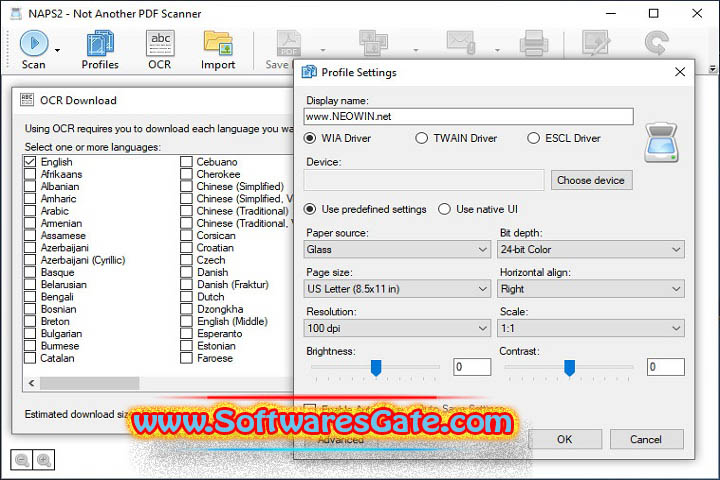Viewport: 720px width, 480px height.
Task: Click the zoom out magnifier icon
Action: [x=22, y=459]
